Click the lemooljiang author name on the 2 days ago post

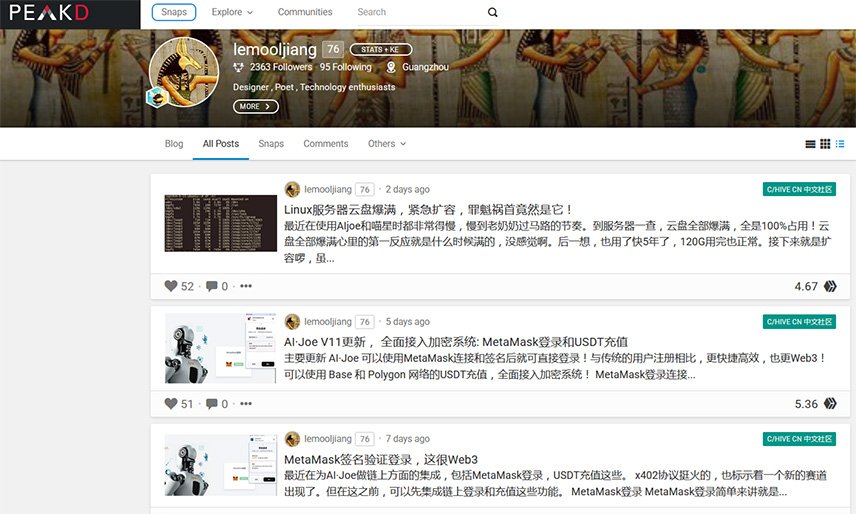click(328, 189)
